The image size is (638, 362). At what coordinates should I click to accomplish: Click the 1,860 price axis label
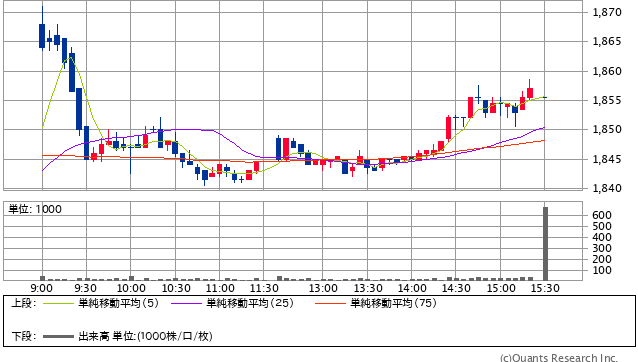point(607,71)
